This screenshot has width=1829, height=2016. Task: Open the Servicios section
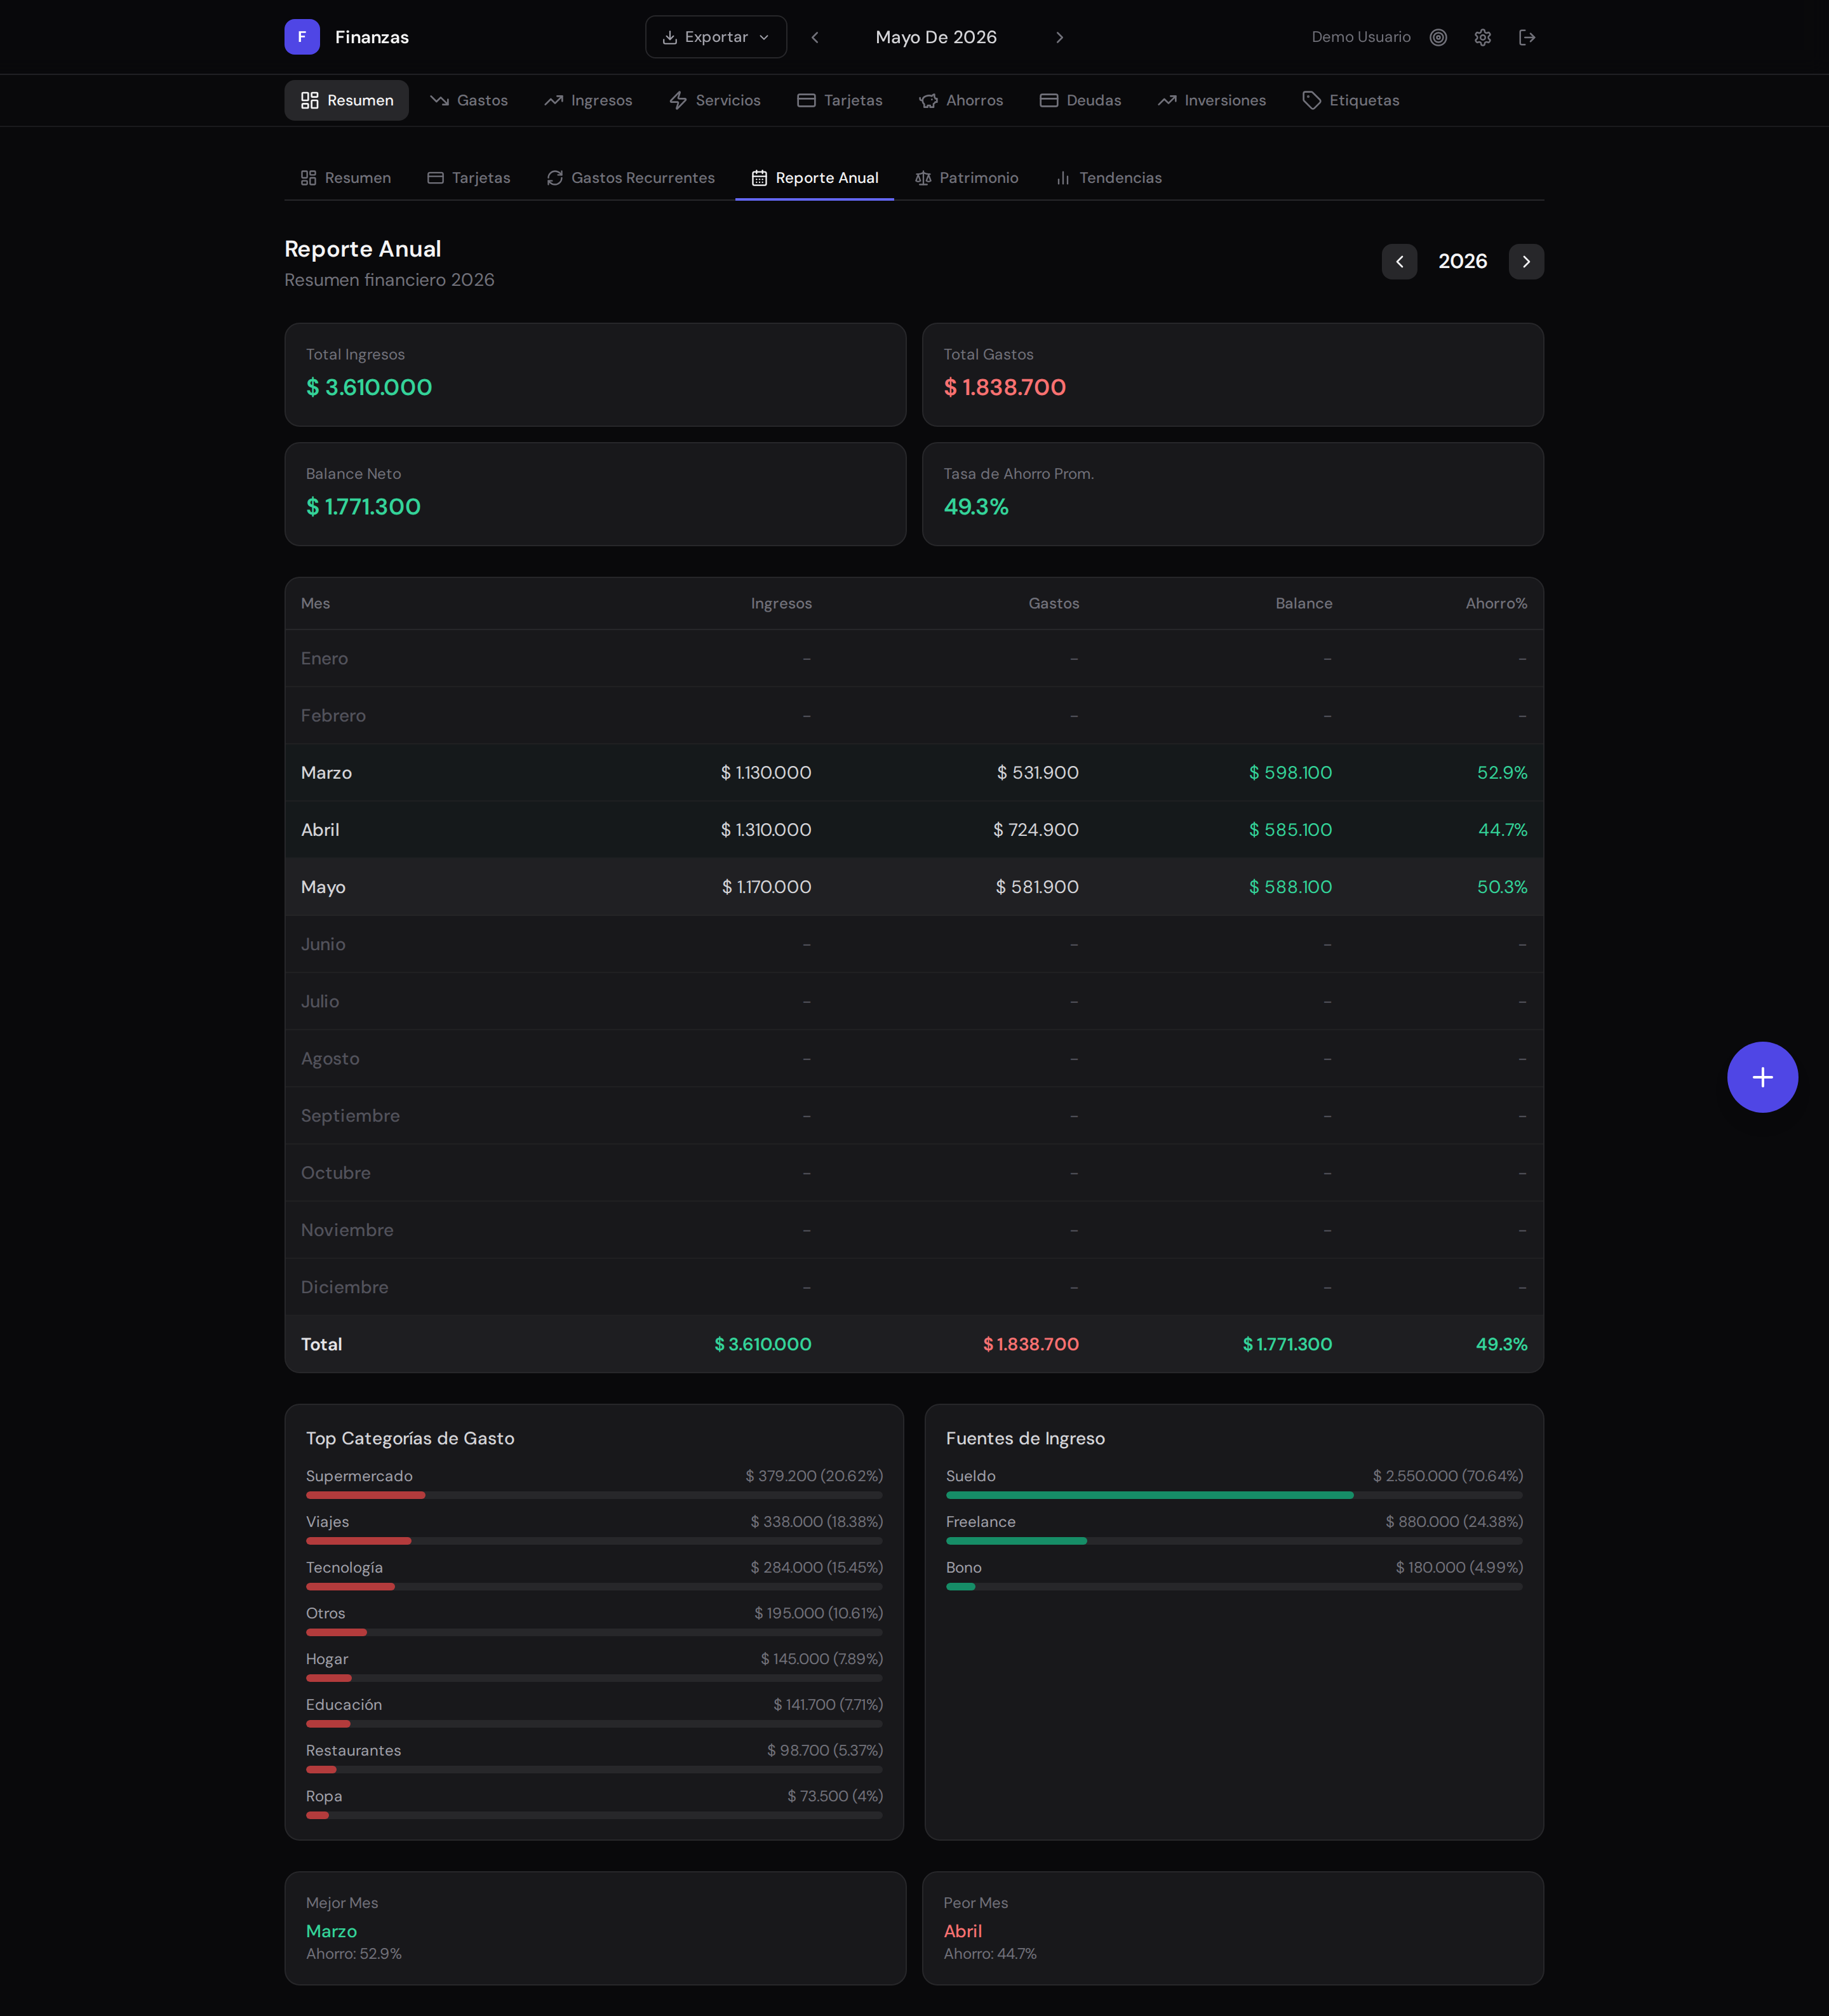715,100
